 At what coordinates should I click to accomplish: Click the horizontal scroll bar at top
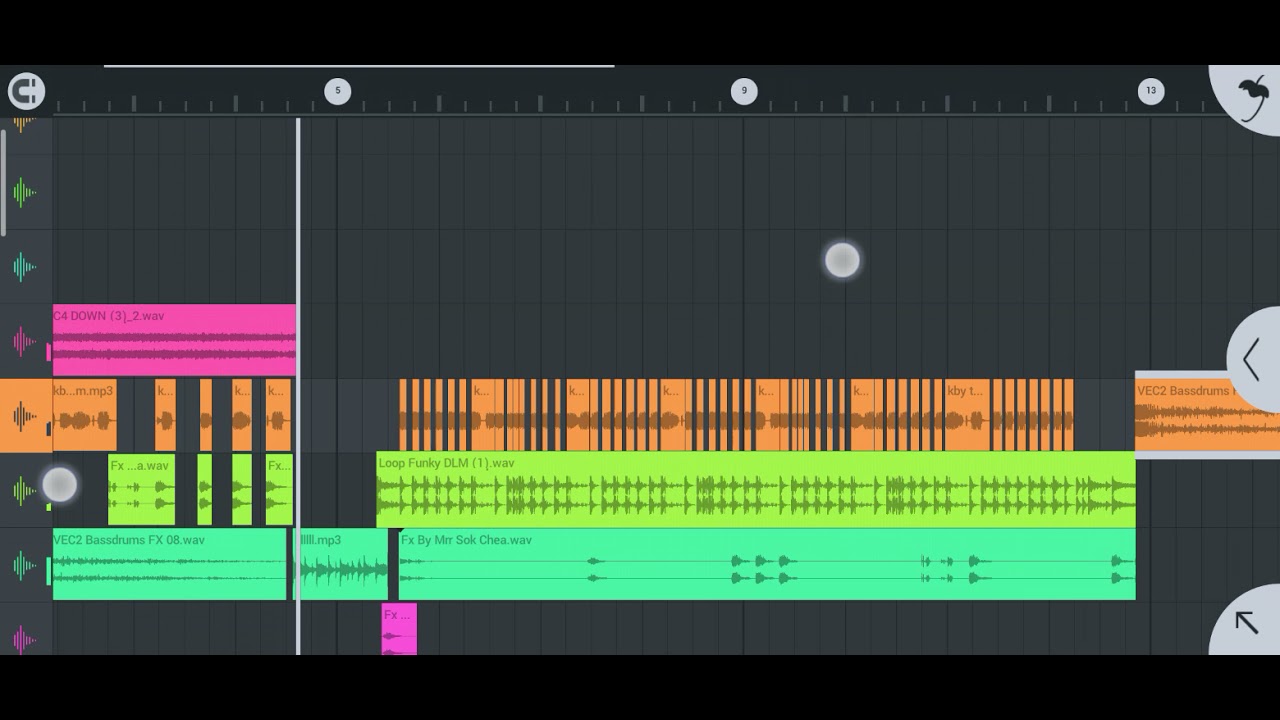[x=358, y=67]
